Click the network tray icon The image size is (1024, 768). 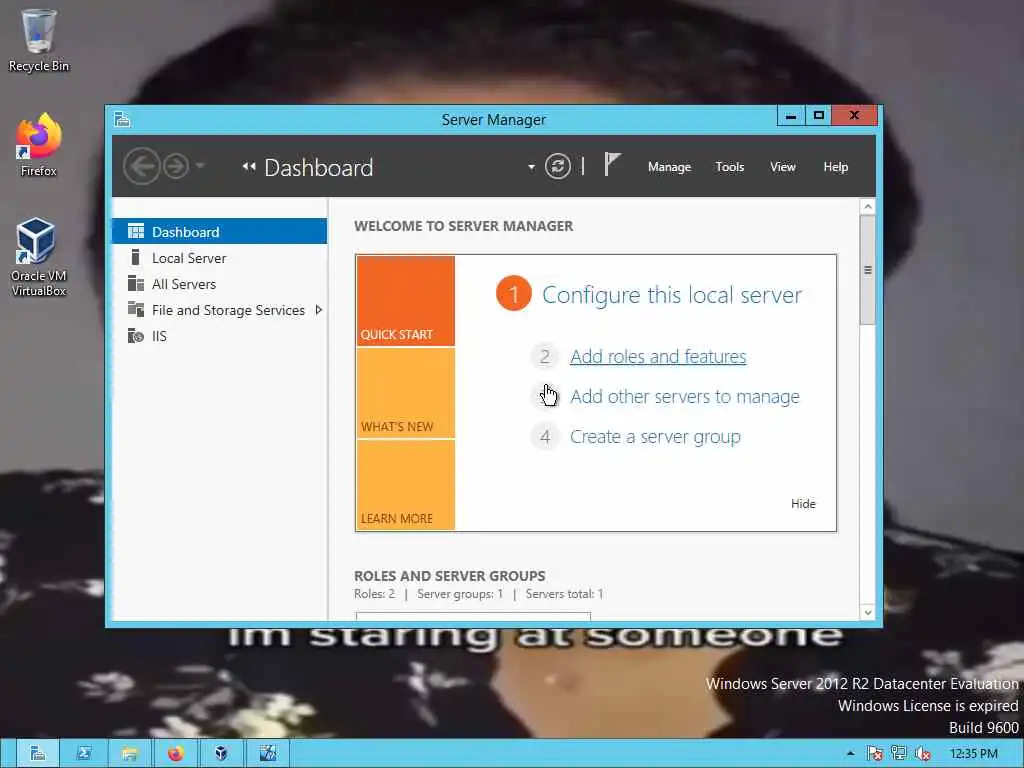point(899,754)
